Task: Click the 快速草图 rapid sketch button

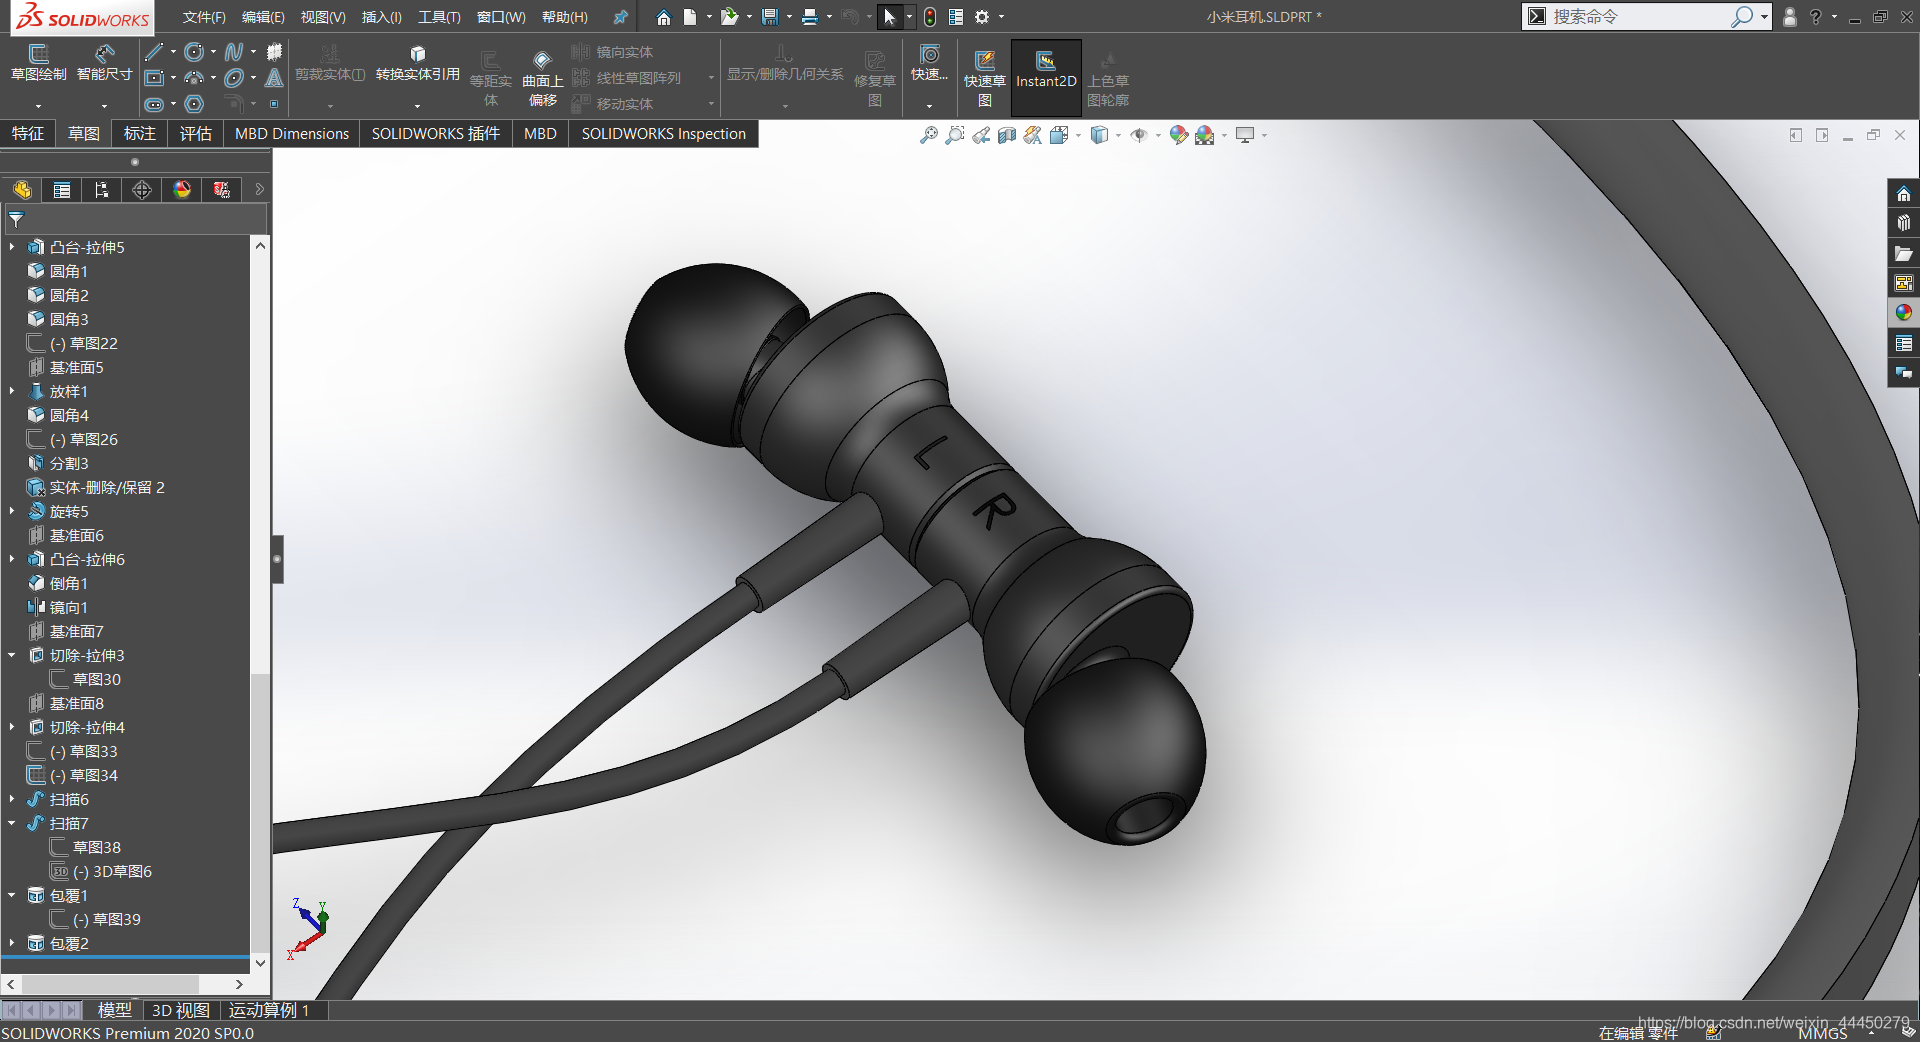Action: tap(985, 78)
